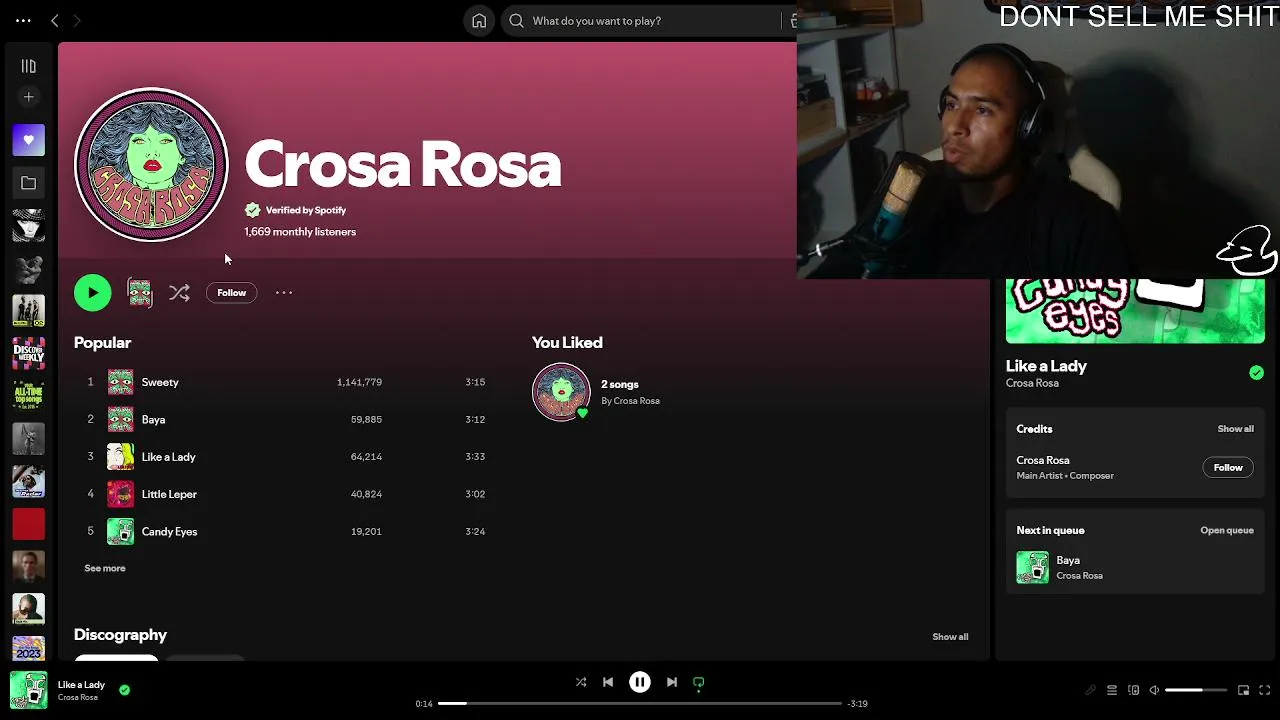Viewport: 1280px width, 720px height.
Task: Skip to the previous track
Action: click(608, 682)
